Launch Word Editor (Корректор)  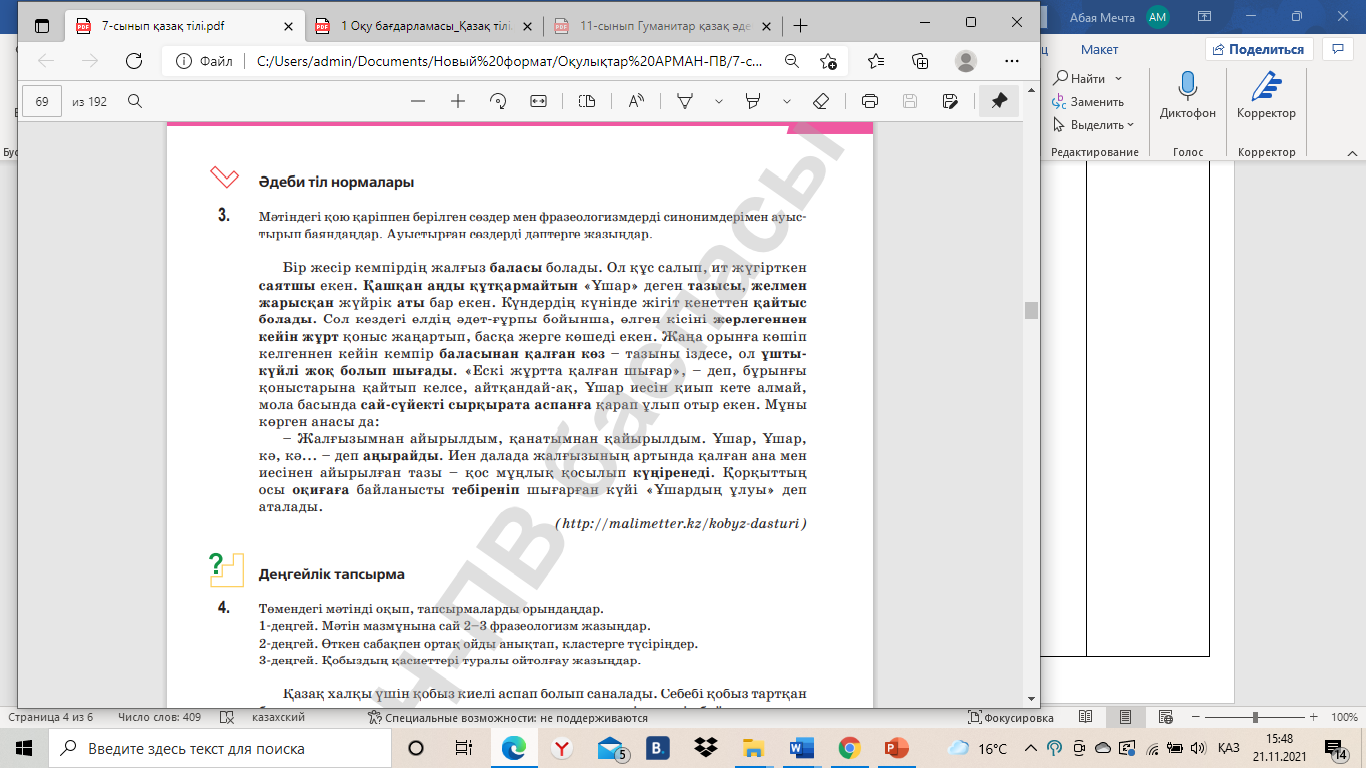tap(1266, 96)
